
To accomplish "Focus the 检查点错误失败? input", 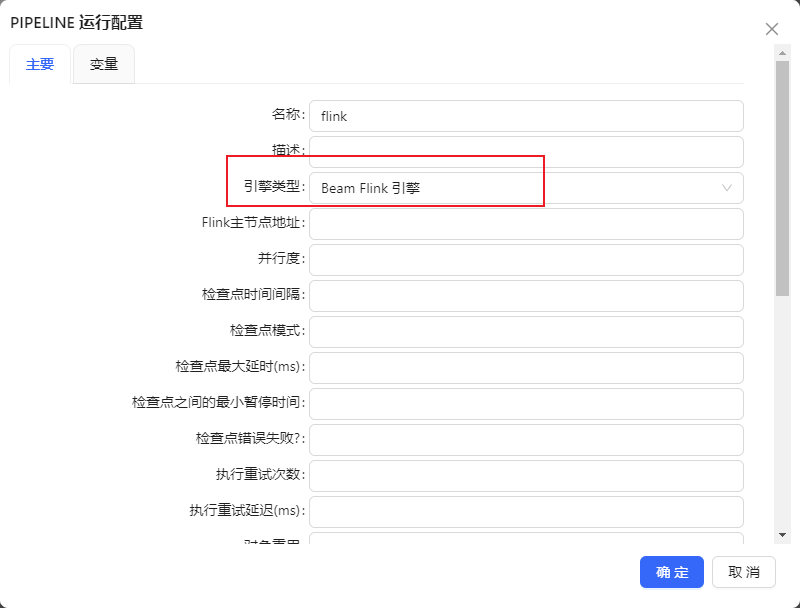I will 526,440.
